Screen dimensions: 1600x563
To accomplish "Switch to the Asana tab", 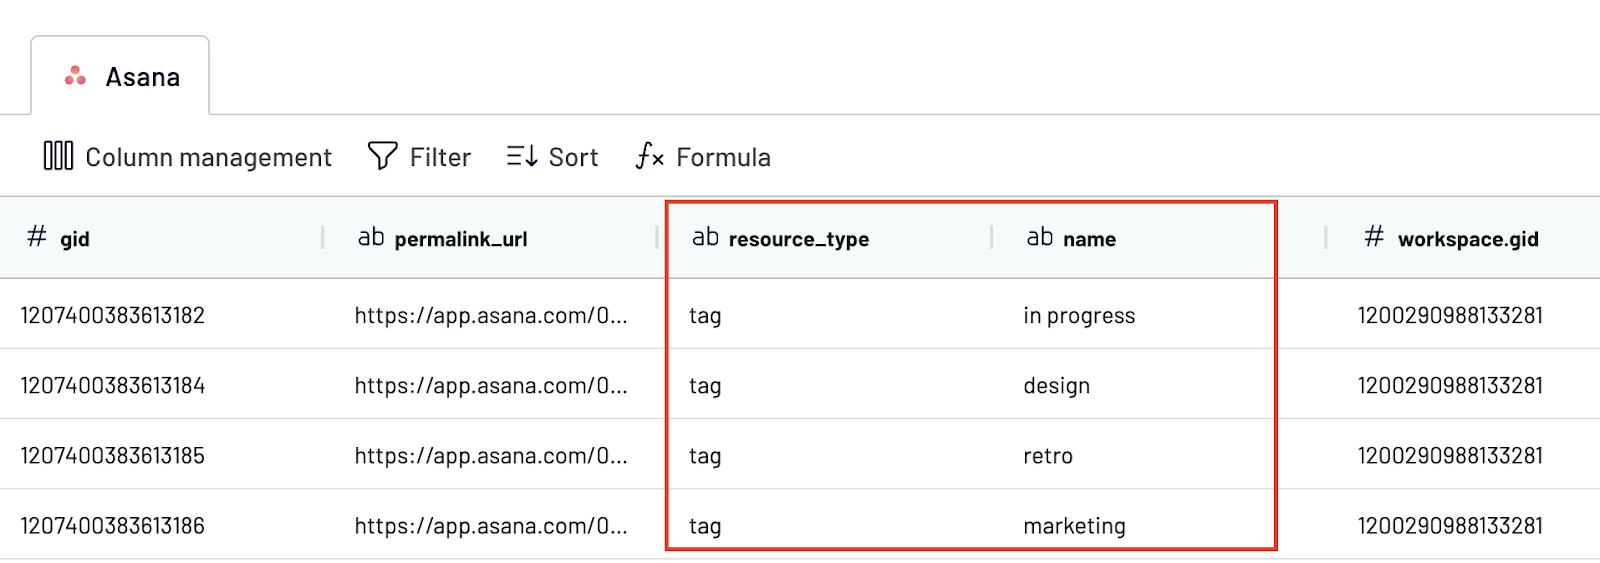I will click(x=142, y=77).
